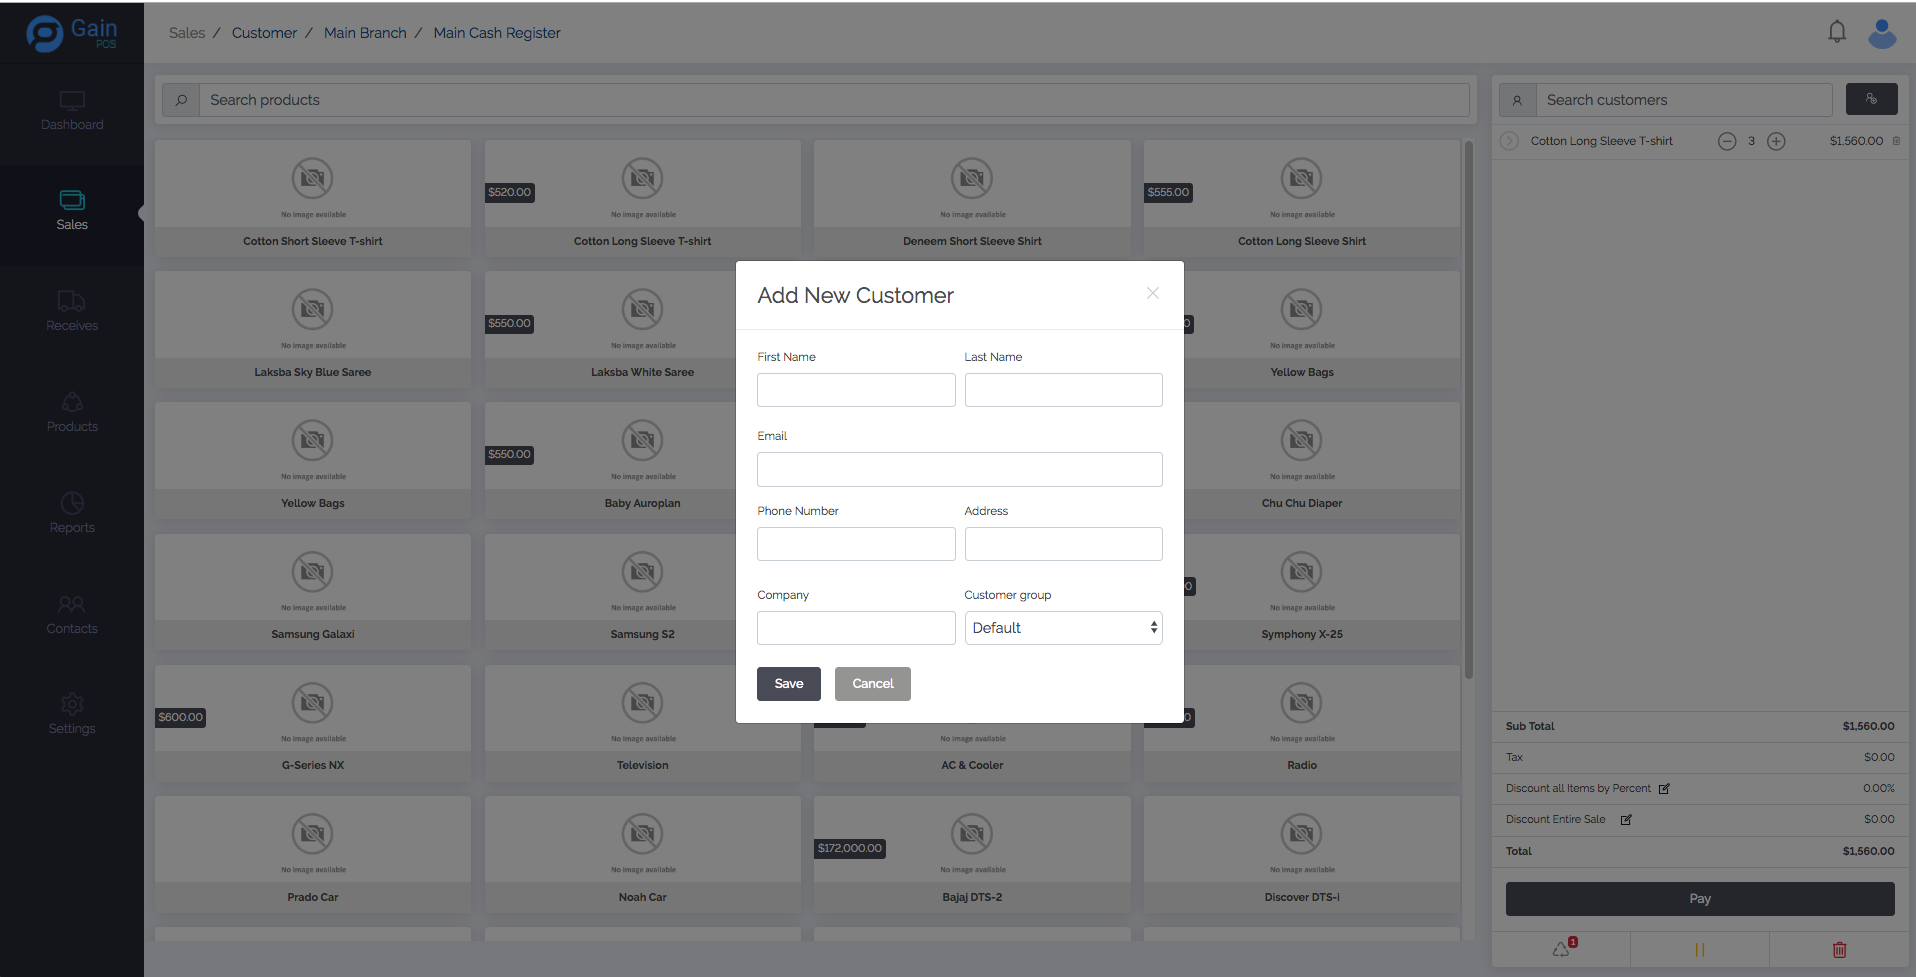Open the notifications bell
This screenshot has height=977, width=1916.
point(1836,32)
